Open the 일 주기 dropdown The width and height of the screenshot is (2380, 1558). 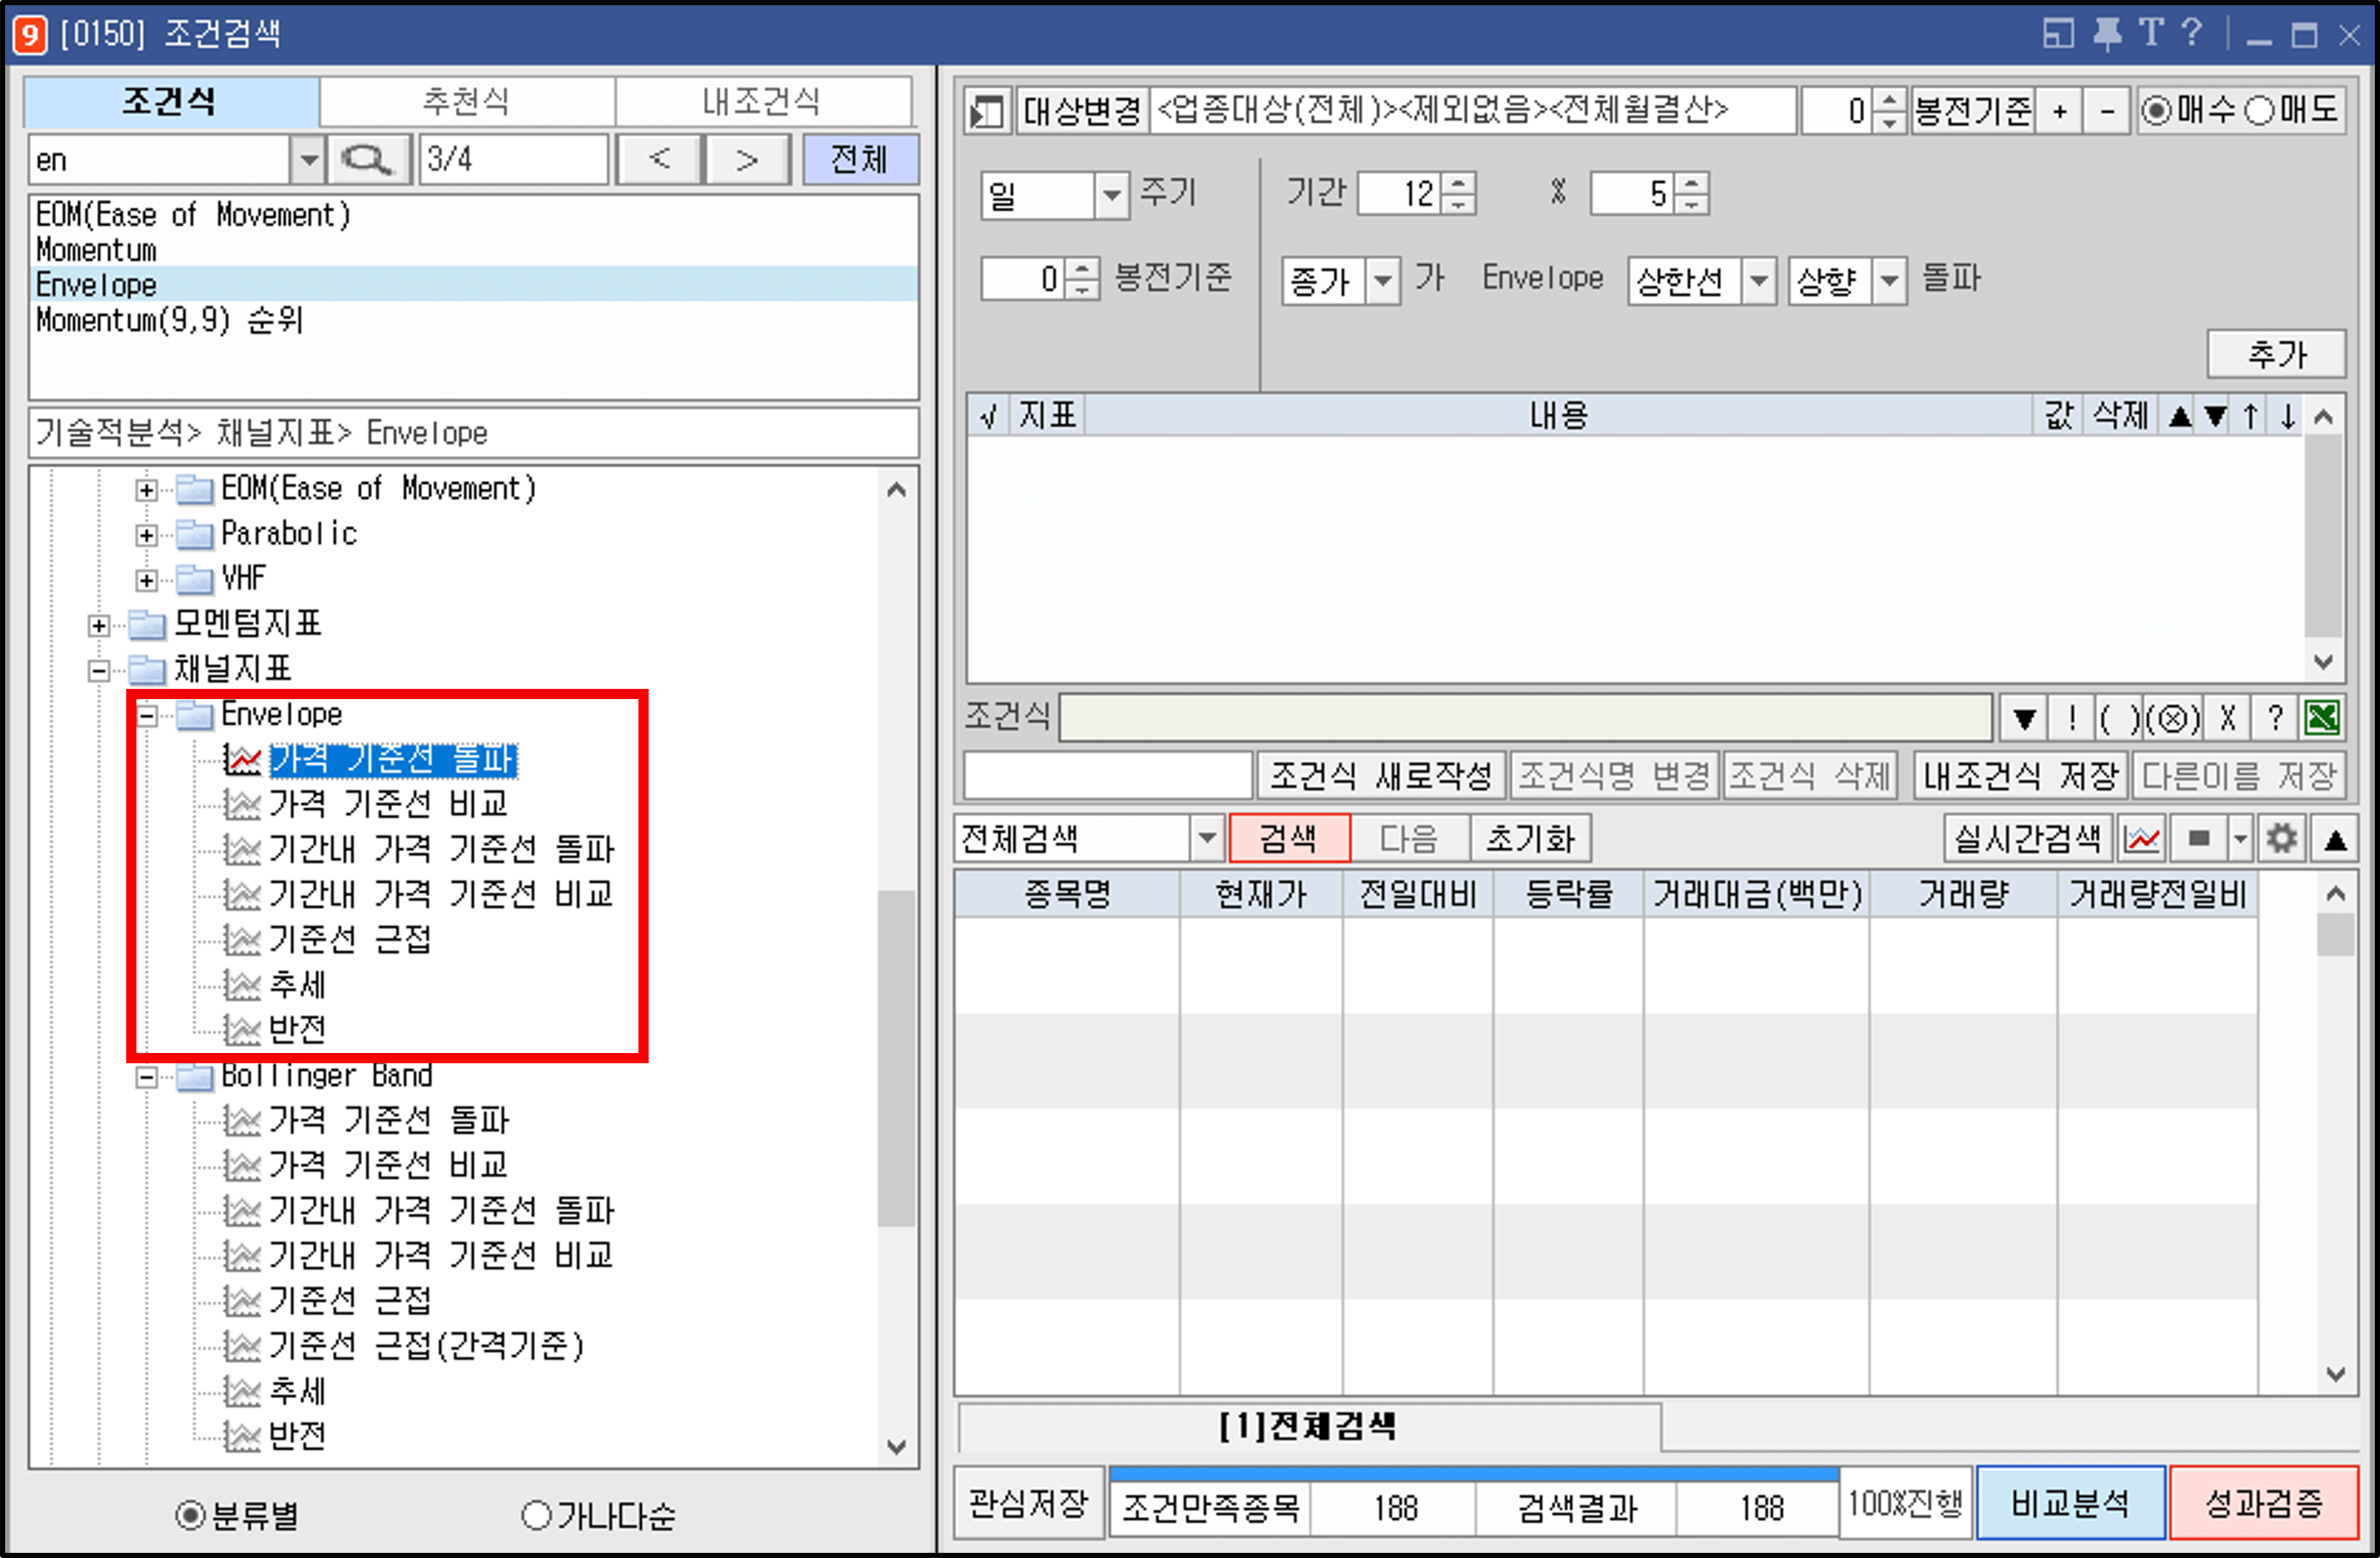point(1111,195)
